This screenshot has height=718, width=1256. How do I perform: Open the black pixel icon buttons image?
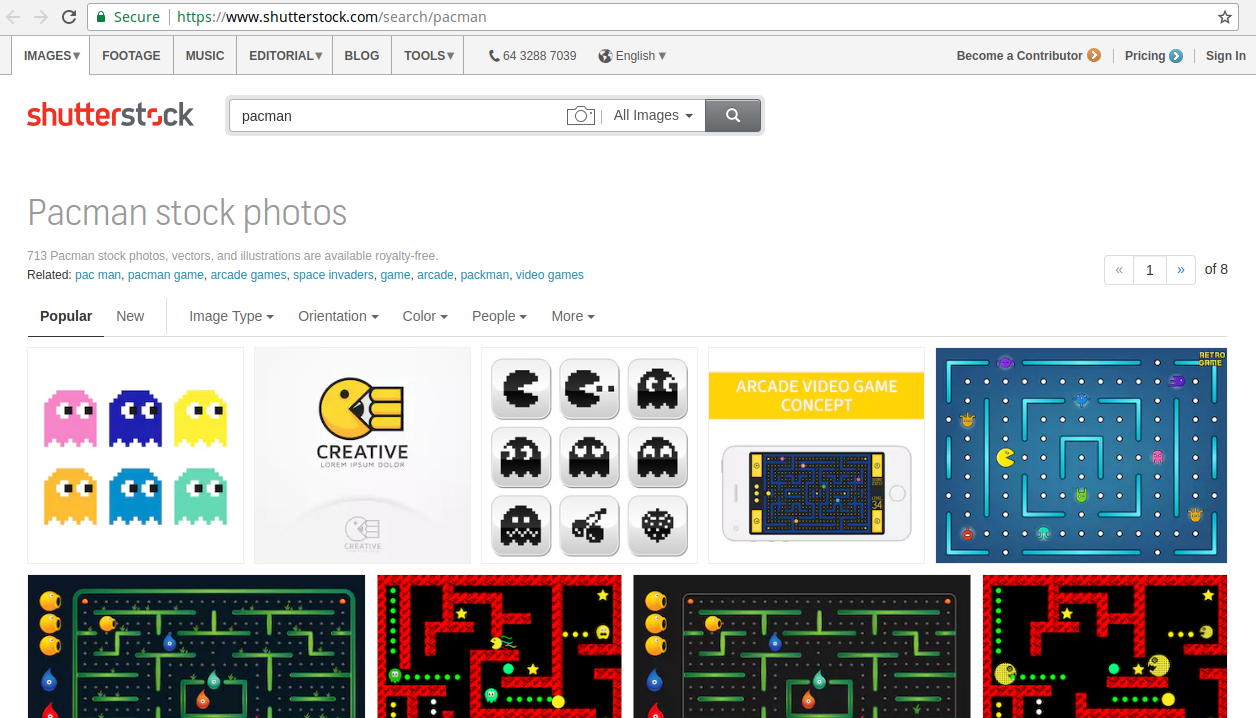pos(589,456)
